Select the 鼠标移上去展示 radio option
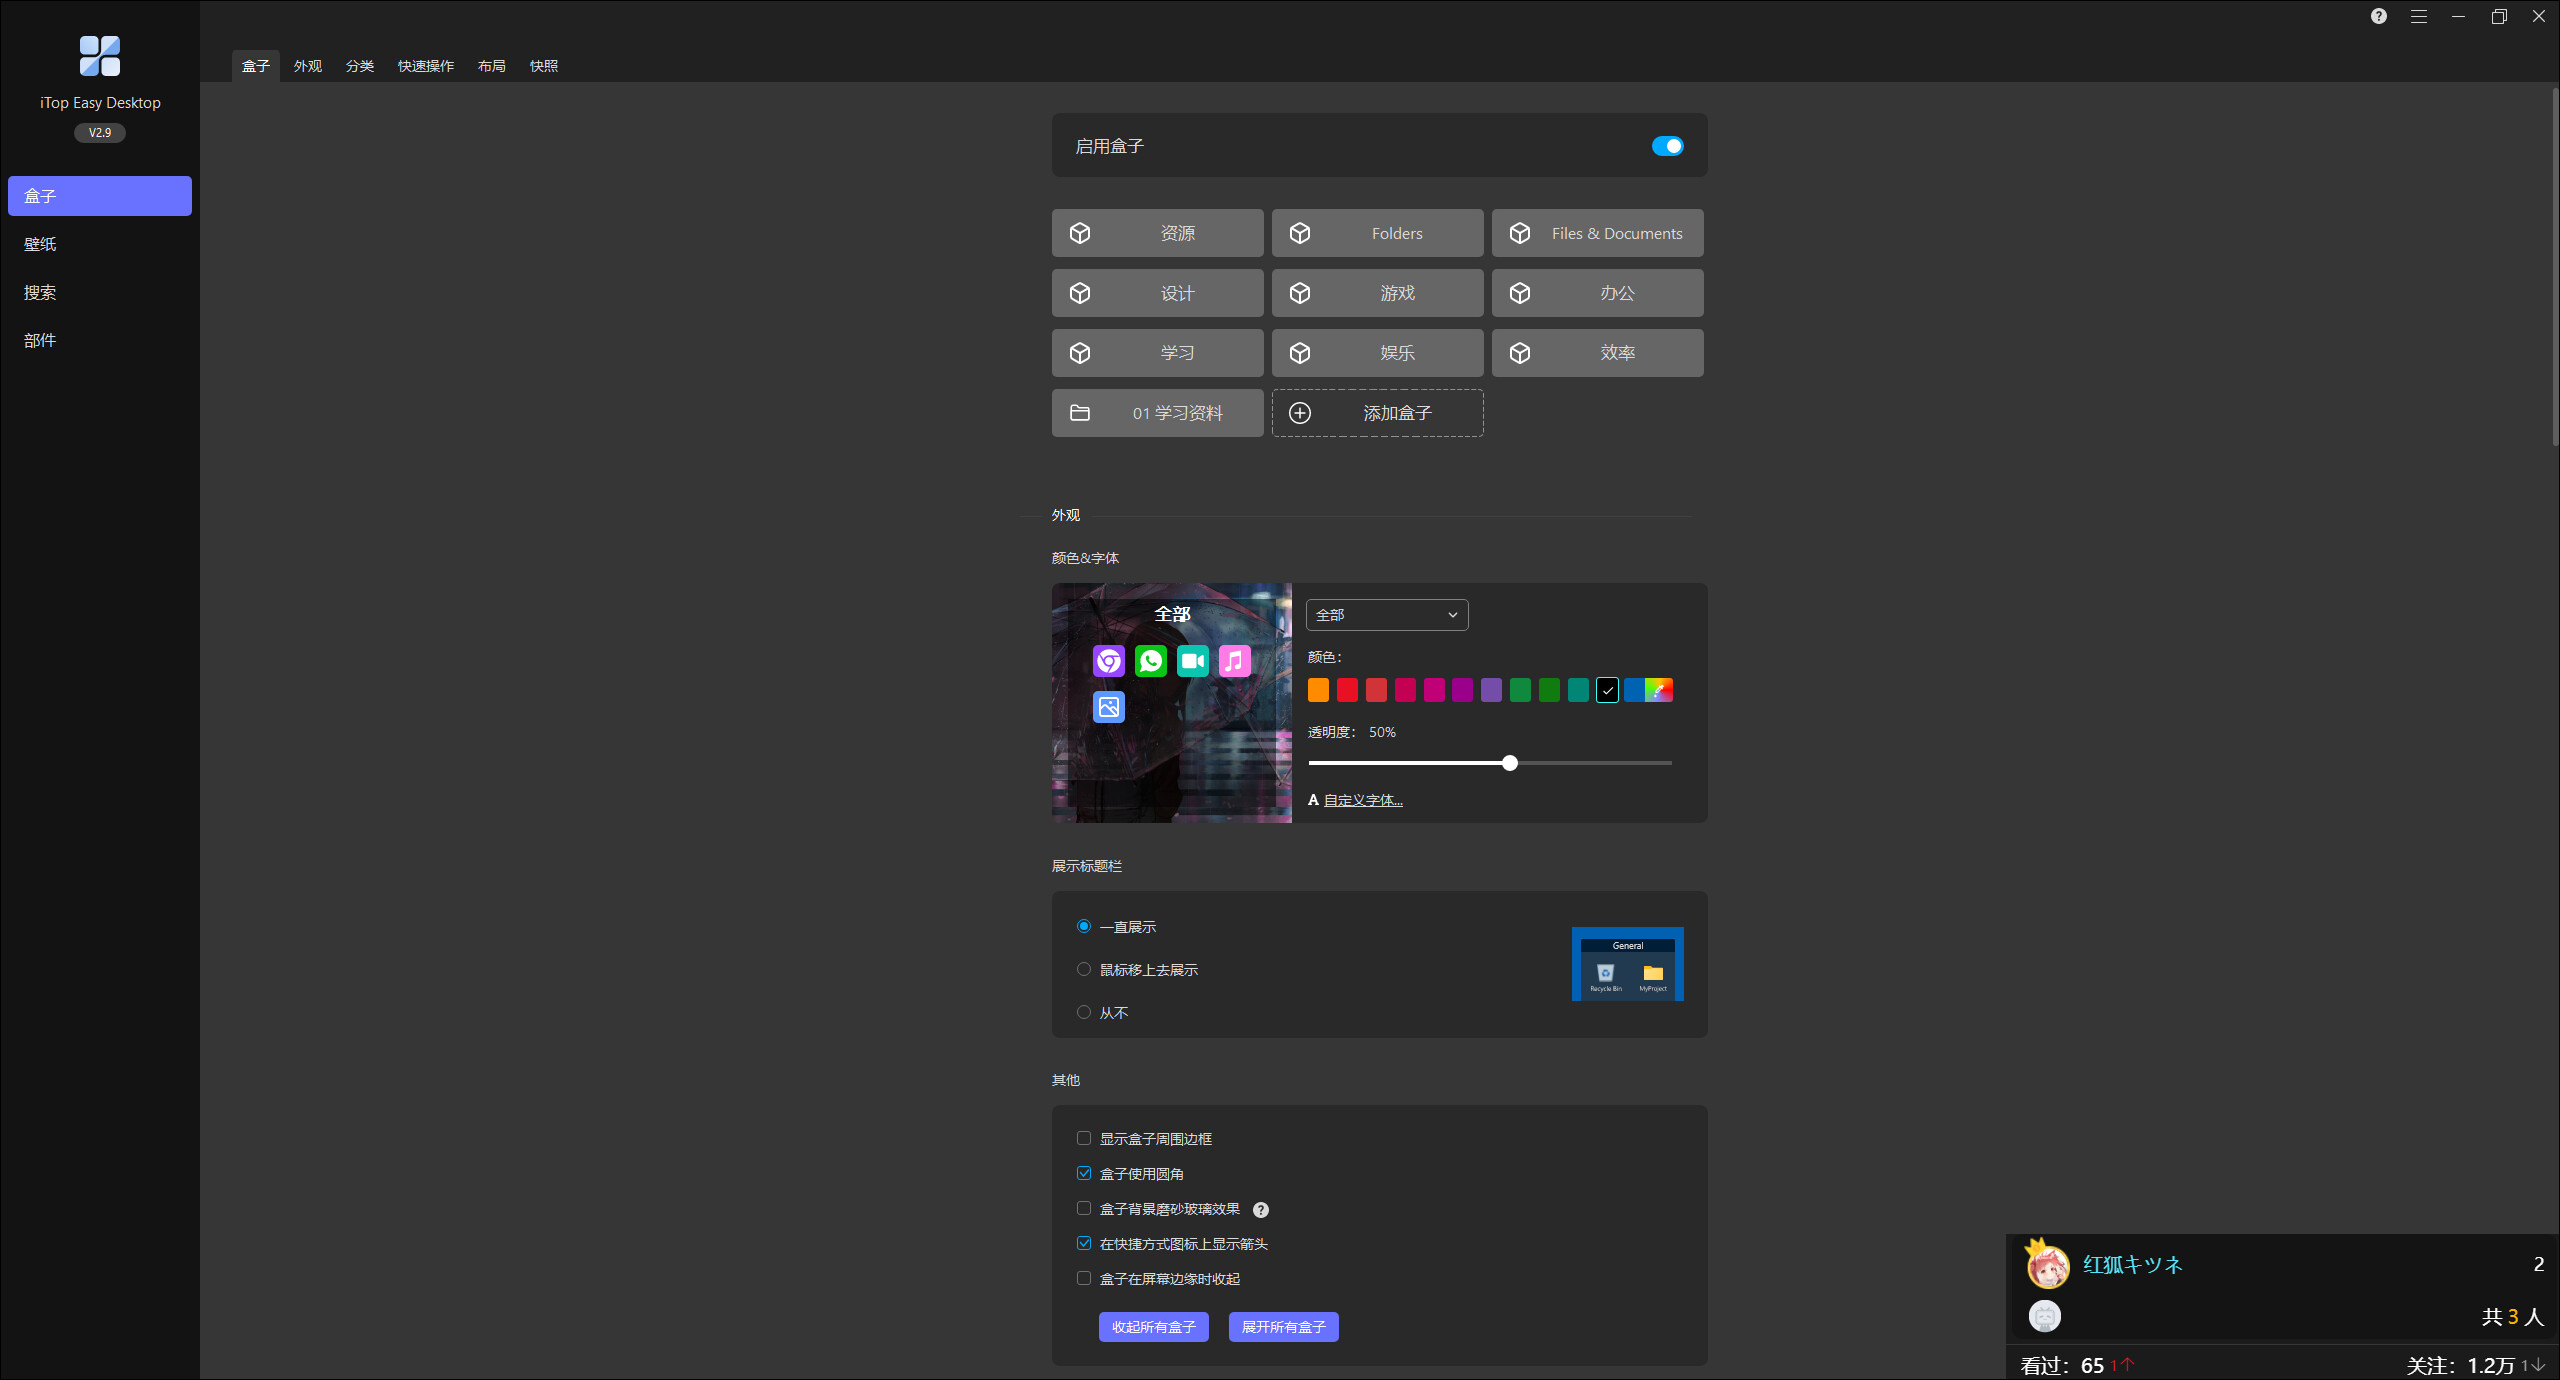Viewport: 2560px width, 1380px height. tap(1084, 969)
